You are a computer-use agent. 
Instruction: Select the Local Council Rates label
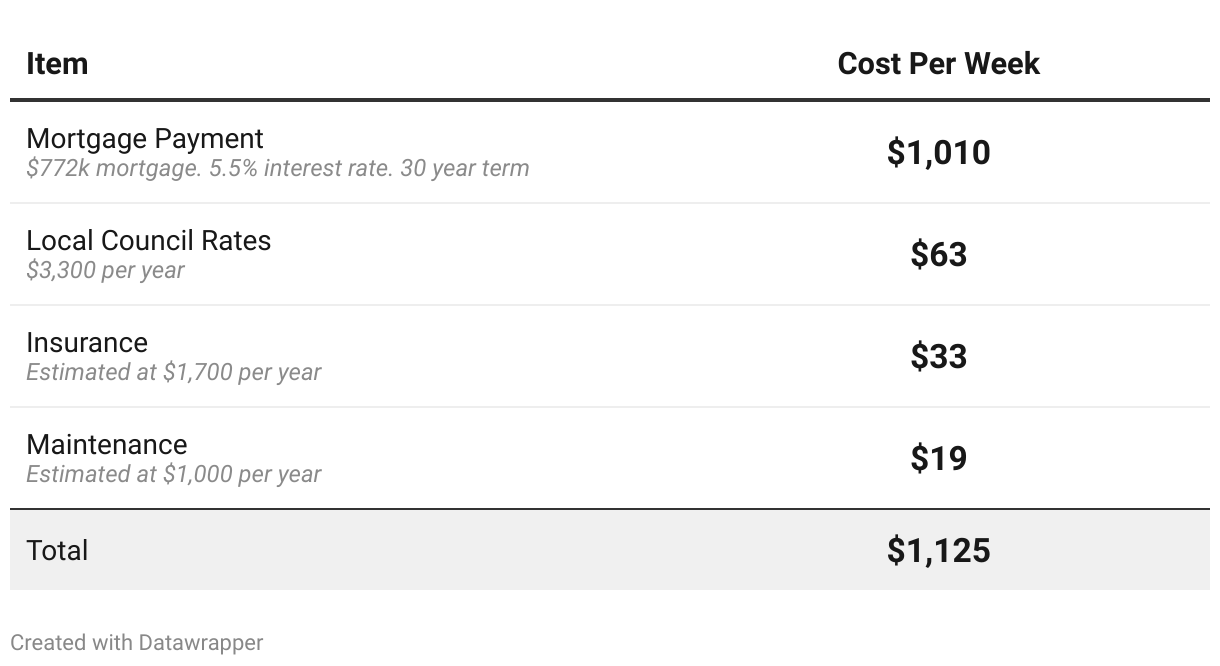(148, 240)
